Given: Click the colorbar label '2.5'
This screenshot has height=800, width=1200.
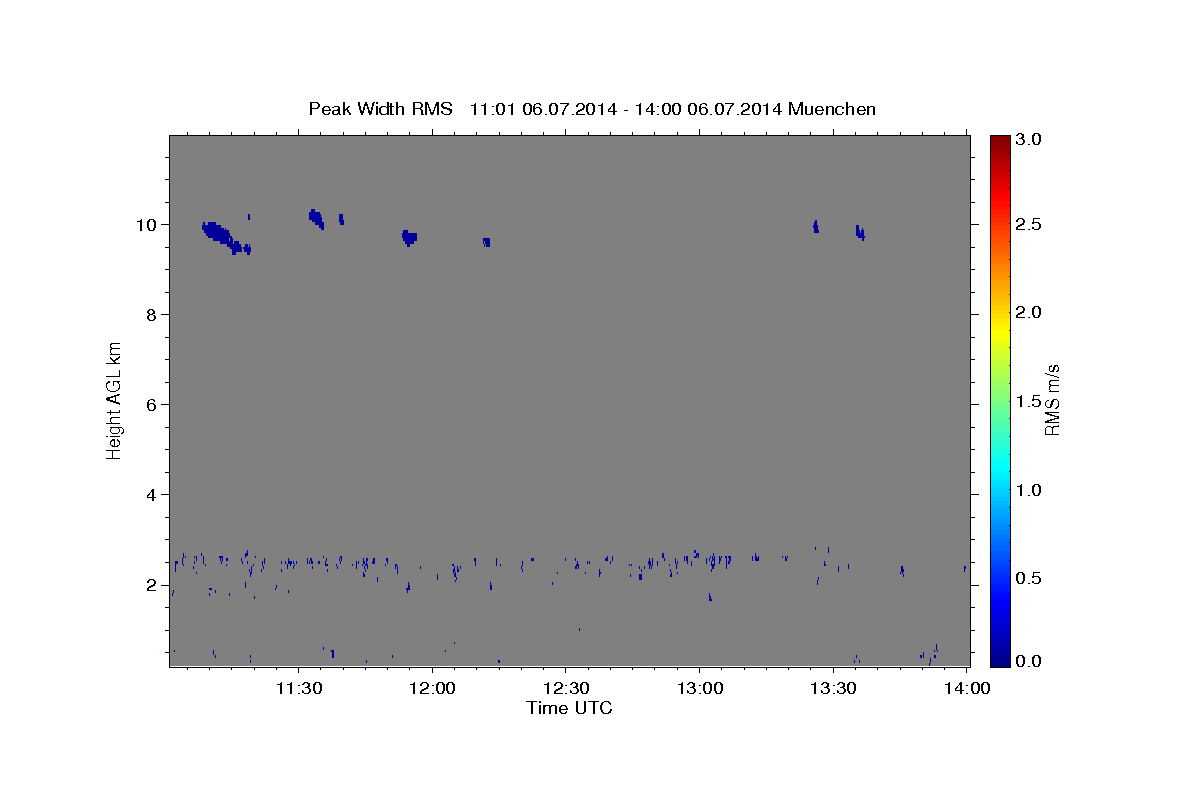Looking at the screenshot, I should (1028, 225).
